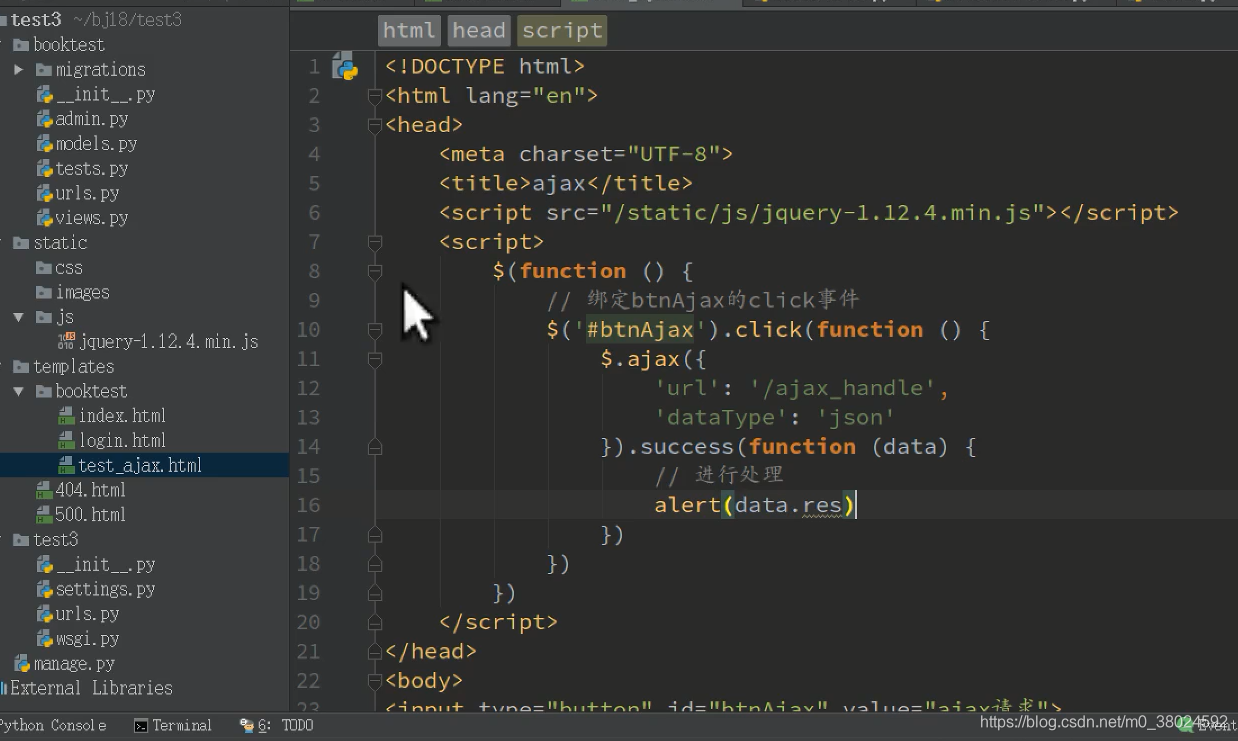The height and width of the screenshot is (741, 1238).
Task: Open jquery-1.12.4.min.js file
Action: [169, 342]
